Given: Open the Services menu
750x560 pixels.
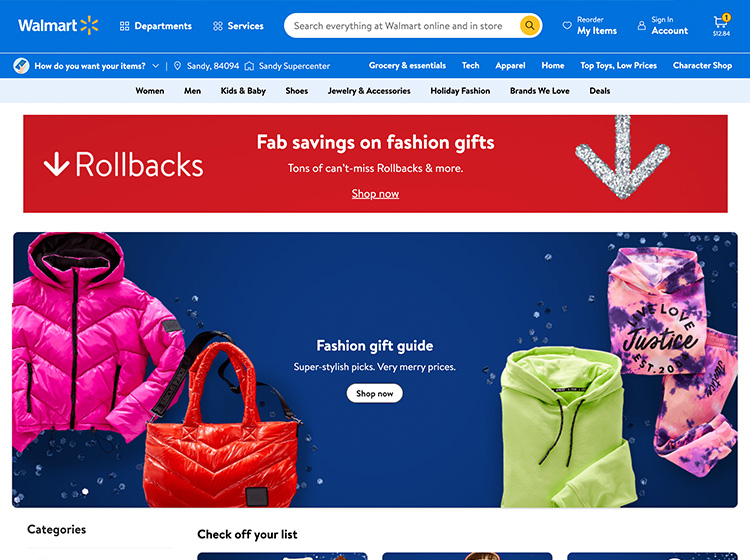Looking at the screenshot, I should [238, 26].
